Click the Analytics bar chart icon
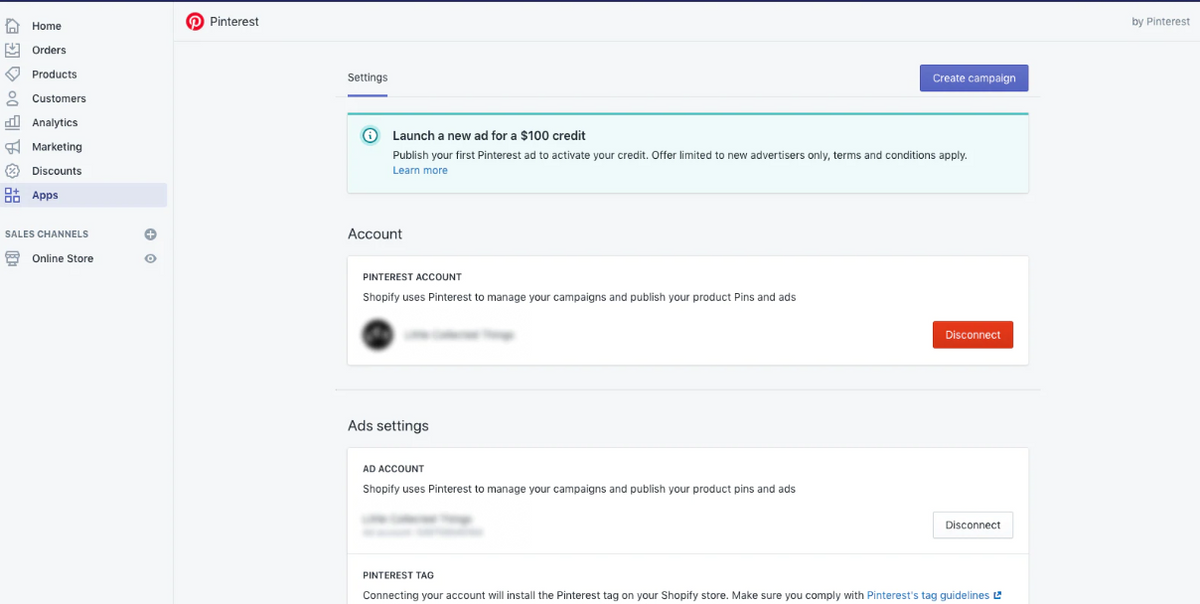The image size is (1200, 604). pos(13,122)
